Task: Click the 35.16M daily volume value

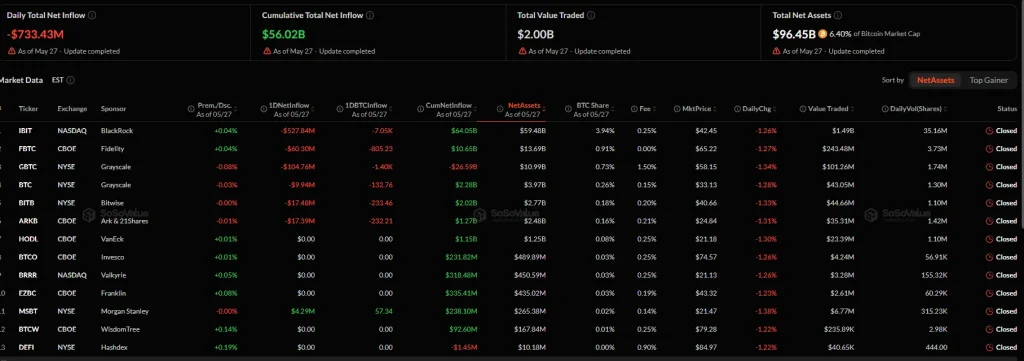Action: coord(935,131)
